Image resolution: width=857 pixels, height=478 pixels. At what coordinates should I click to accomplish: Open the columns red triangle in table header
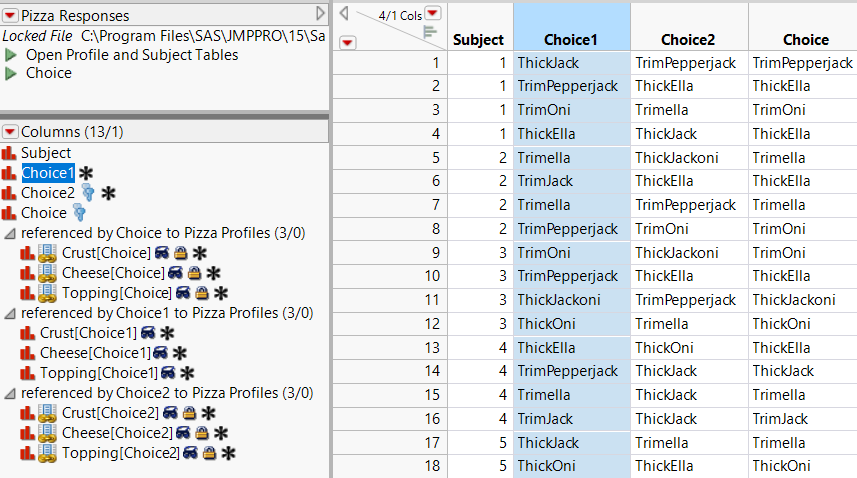(x=433, y=13)
